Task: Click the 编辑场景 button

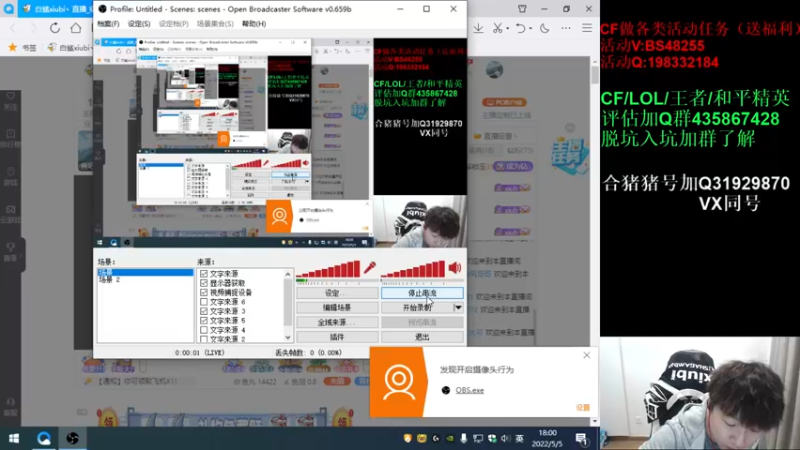Action: point(337,308)
